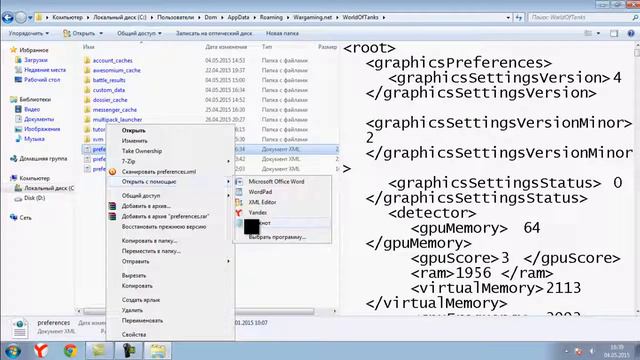
Task: Open the recent locations dropdown arrow
Action: pos(30,18)
